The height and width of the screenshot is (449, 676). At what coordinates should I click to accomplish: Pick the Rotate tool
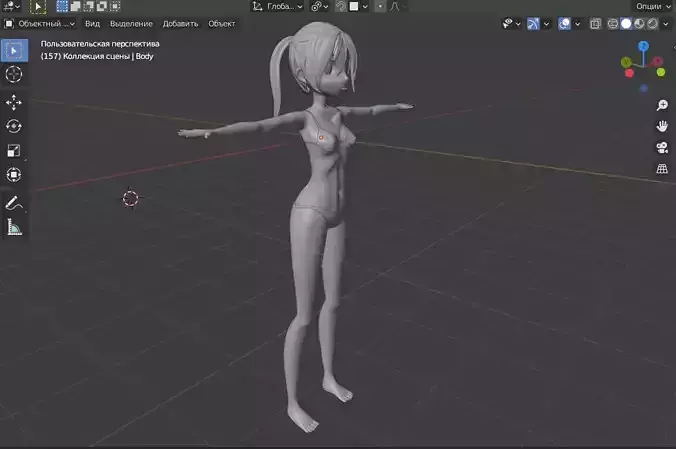[14, 126]
